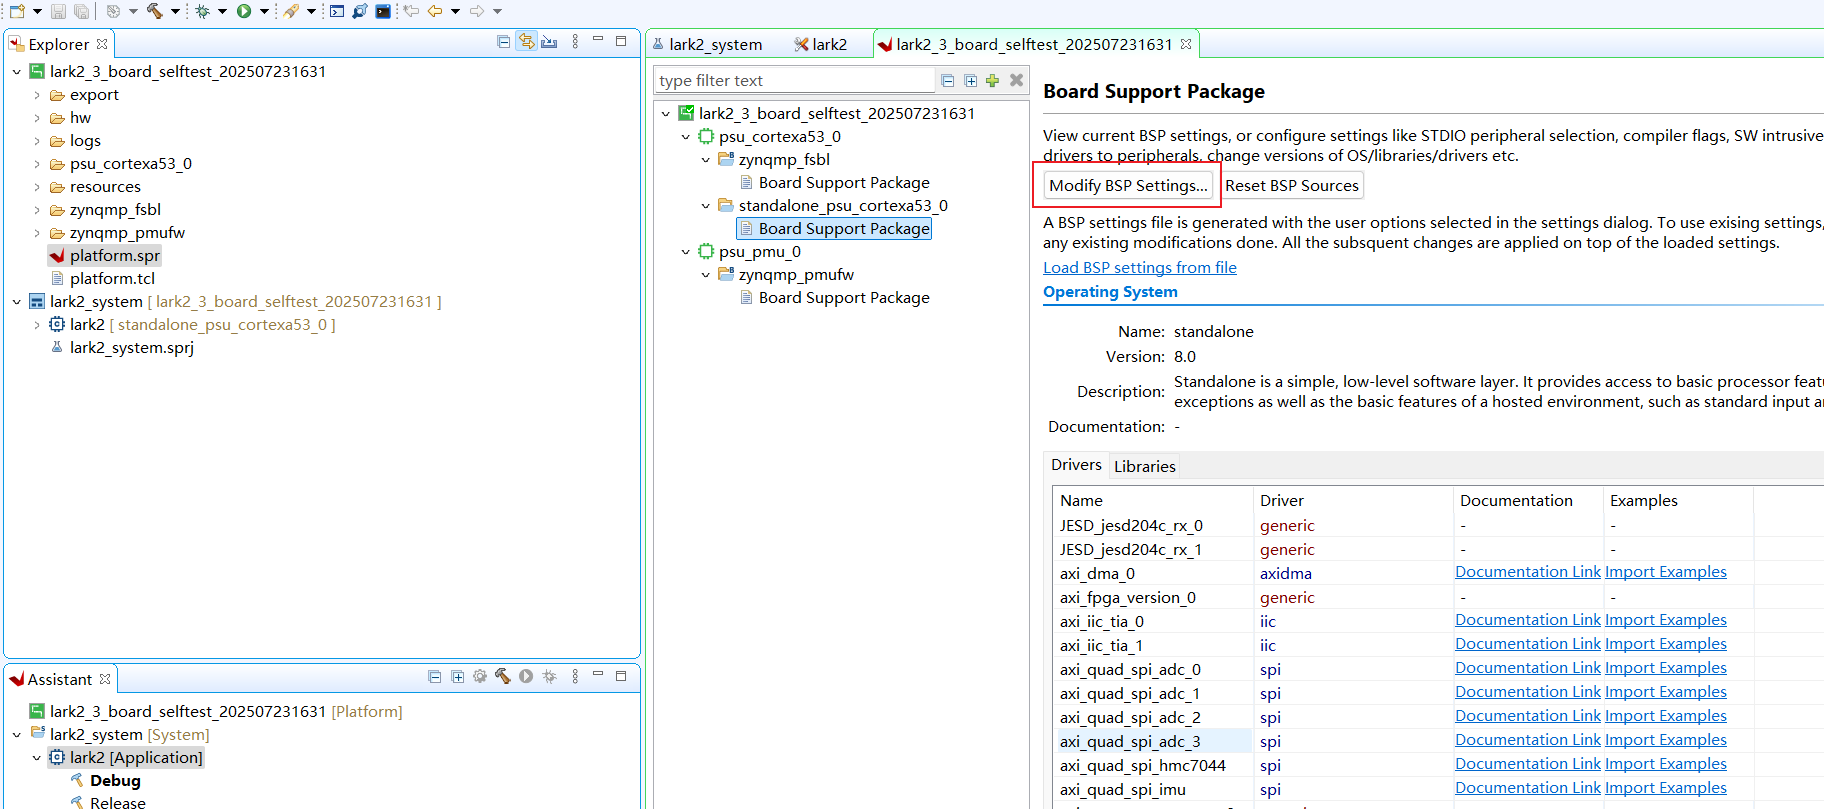Click the Driver column header
Image resolution: width=1824 pixels, height=809 pixels.
(1352, 500)
